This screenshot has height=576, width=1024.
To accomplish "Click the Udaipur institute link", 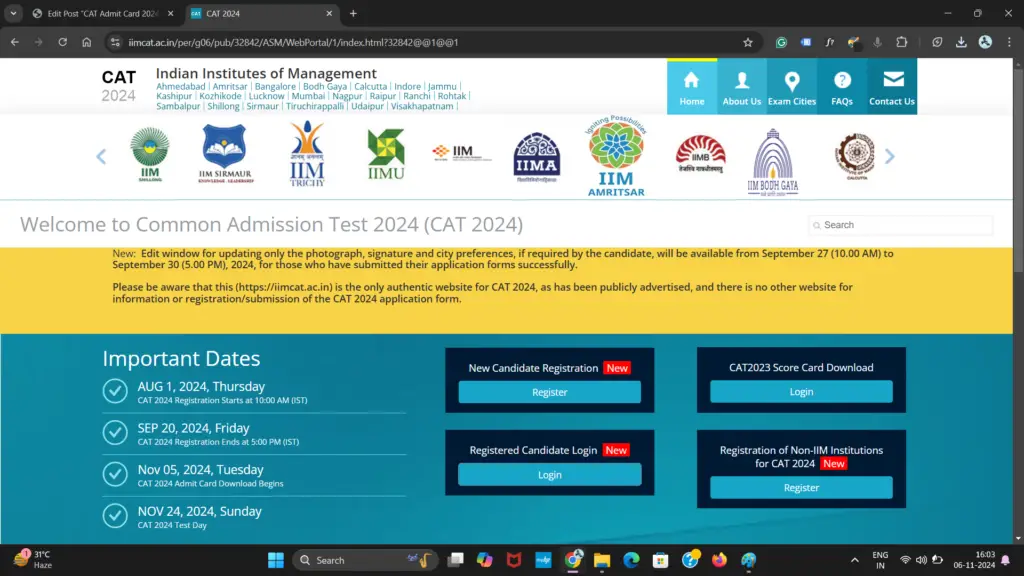I will click(367, 106).
